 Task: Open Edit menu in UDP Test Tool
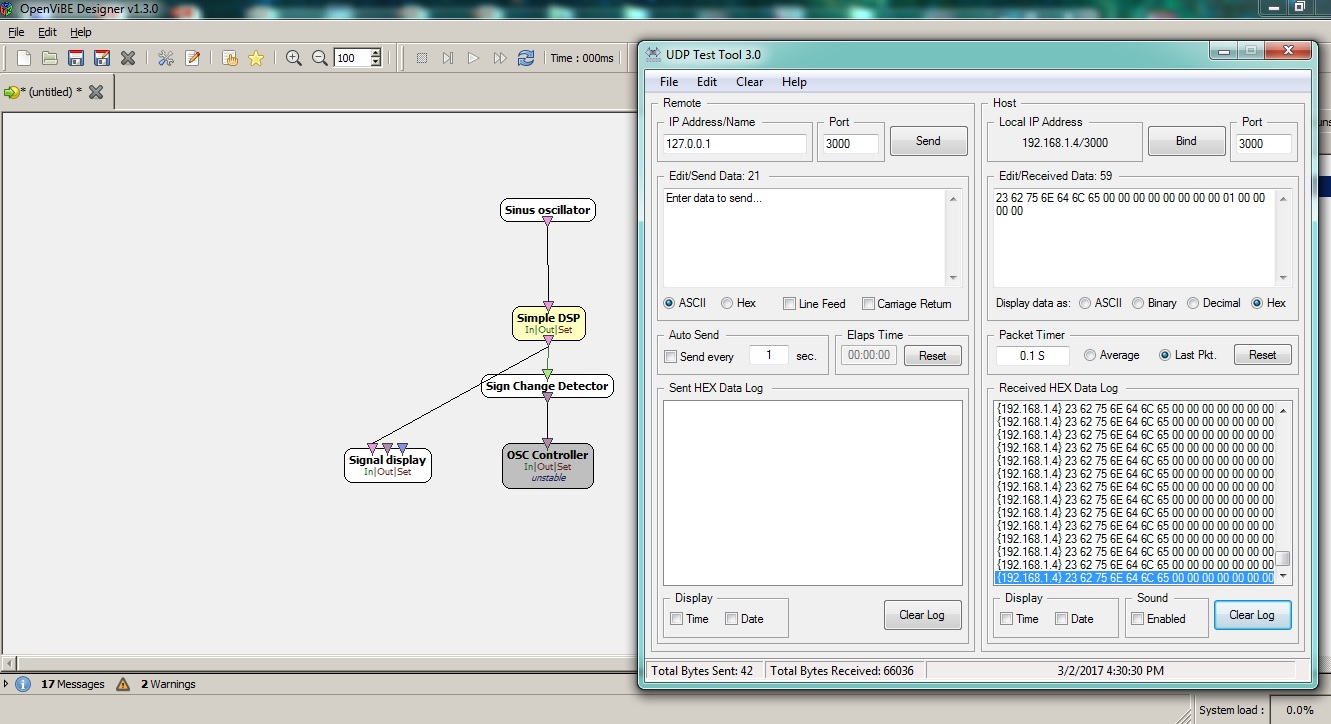707,82
